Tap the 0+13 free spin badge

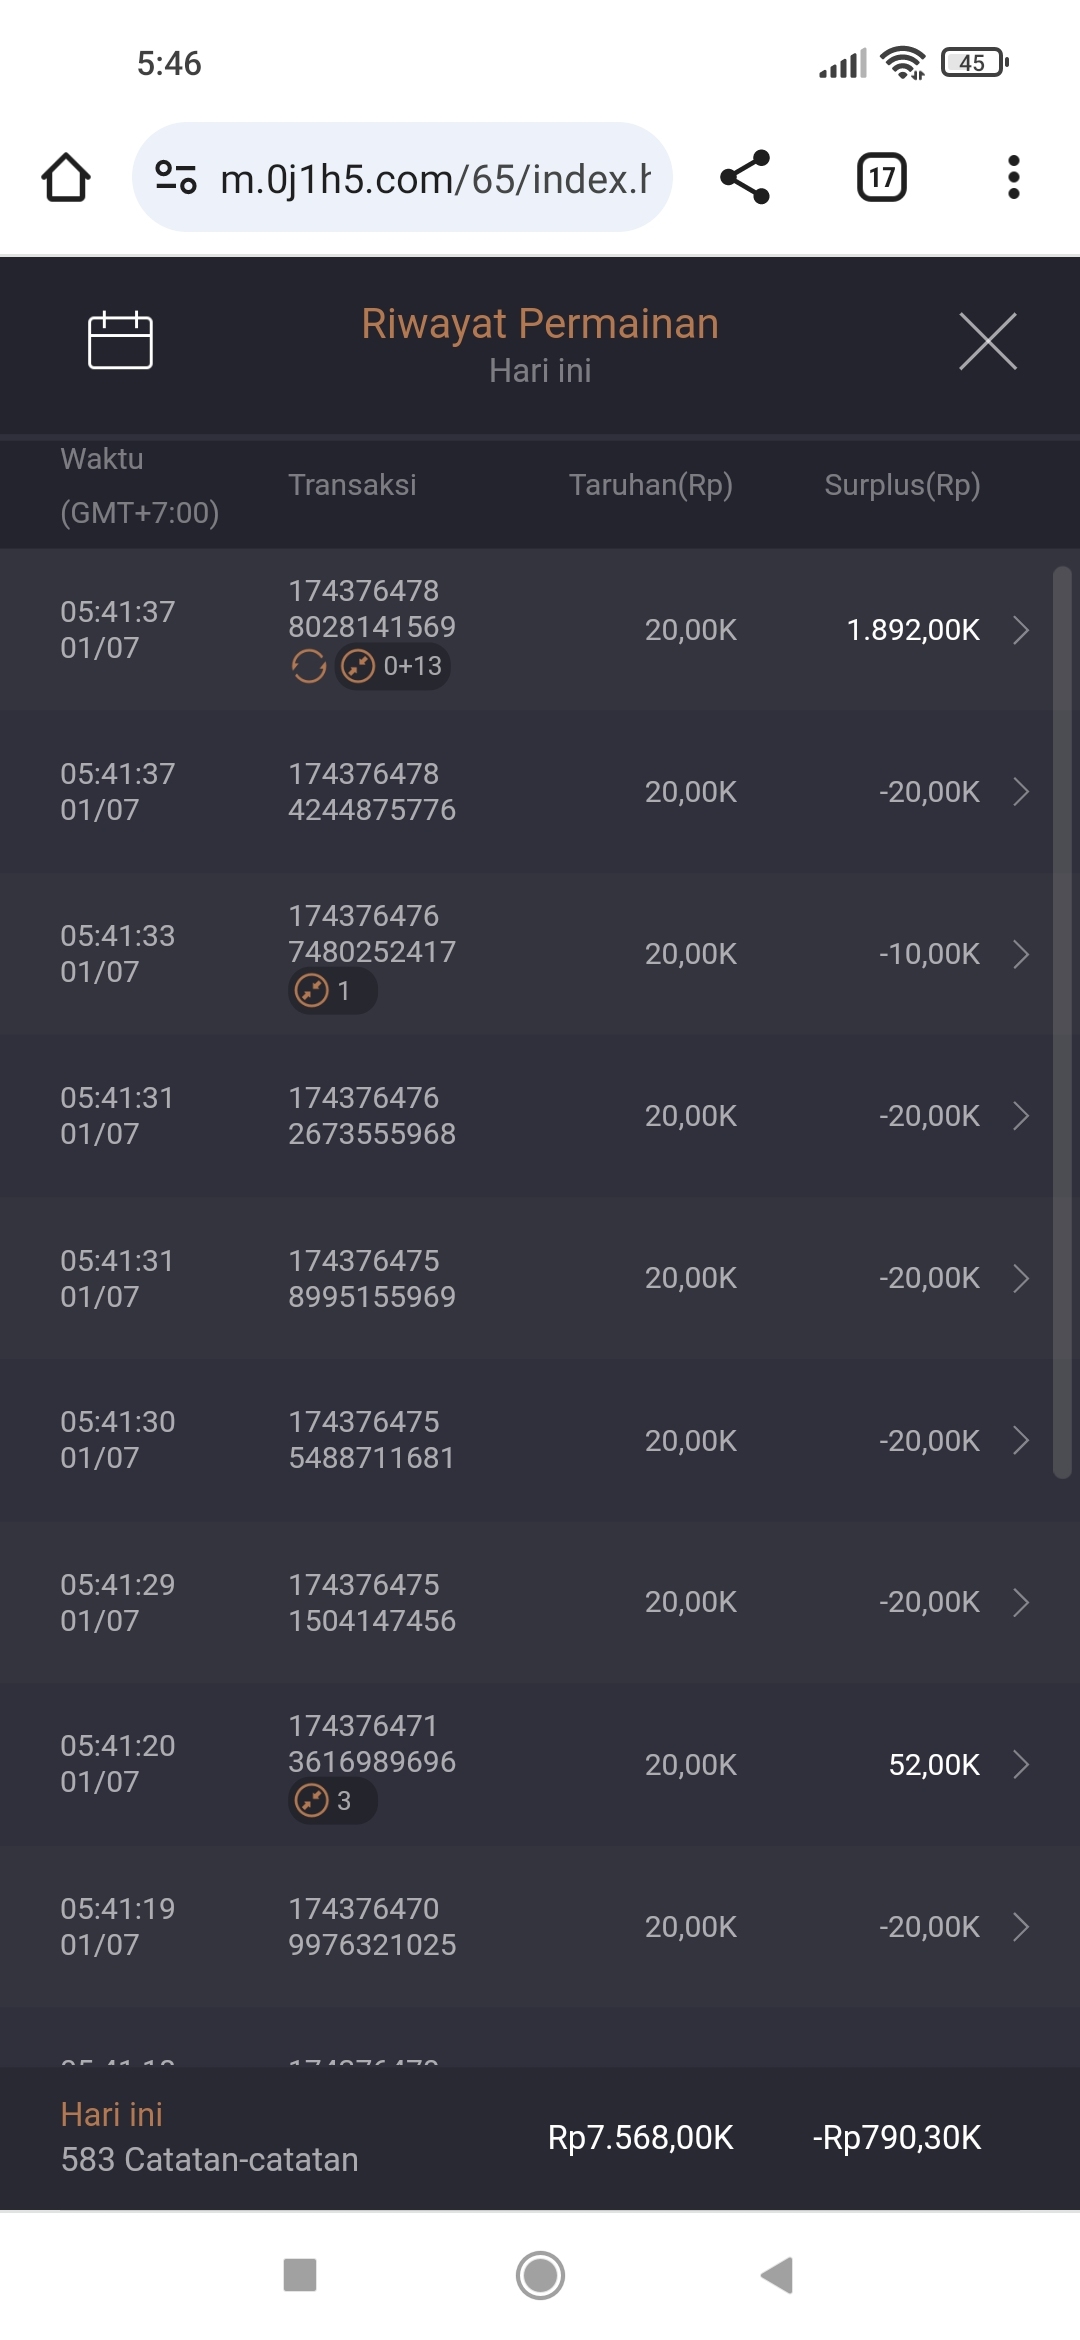coord(393,666)
